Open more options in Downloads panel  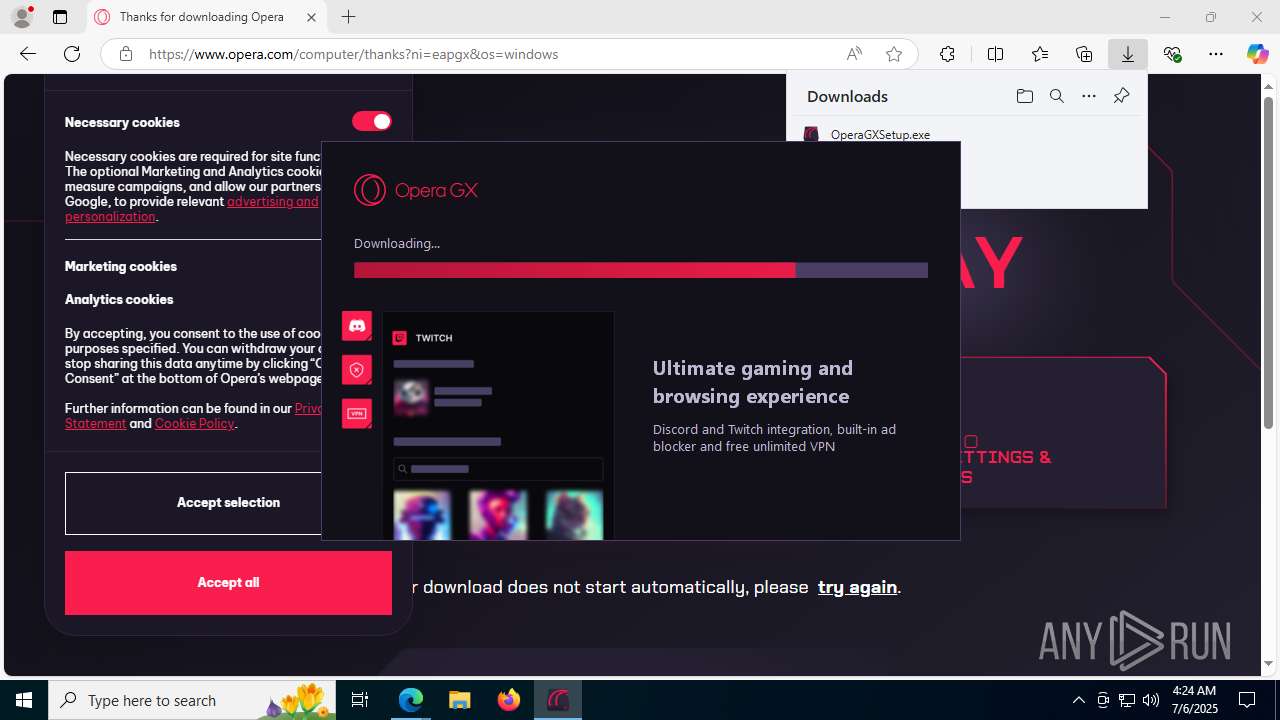(1089, 96)
